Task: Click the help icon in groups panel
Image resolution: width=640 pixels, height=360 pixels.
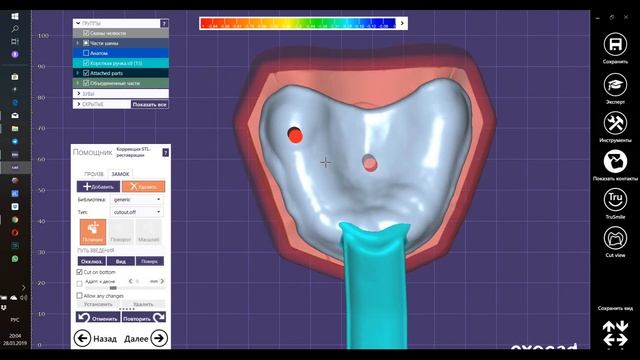Action: click(x=164, y=23)
